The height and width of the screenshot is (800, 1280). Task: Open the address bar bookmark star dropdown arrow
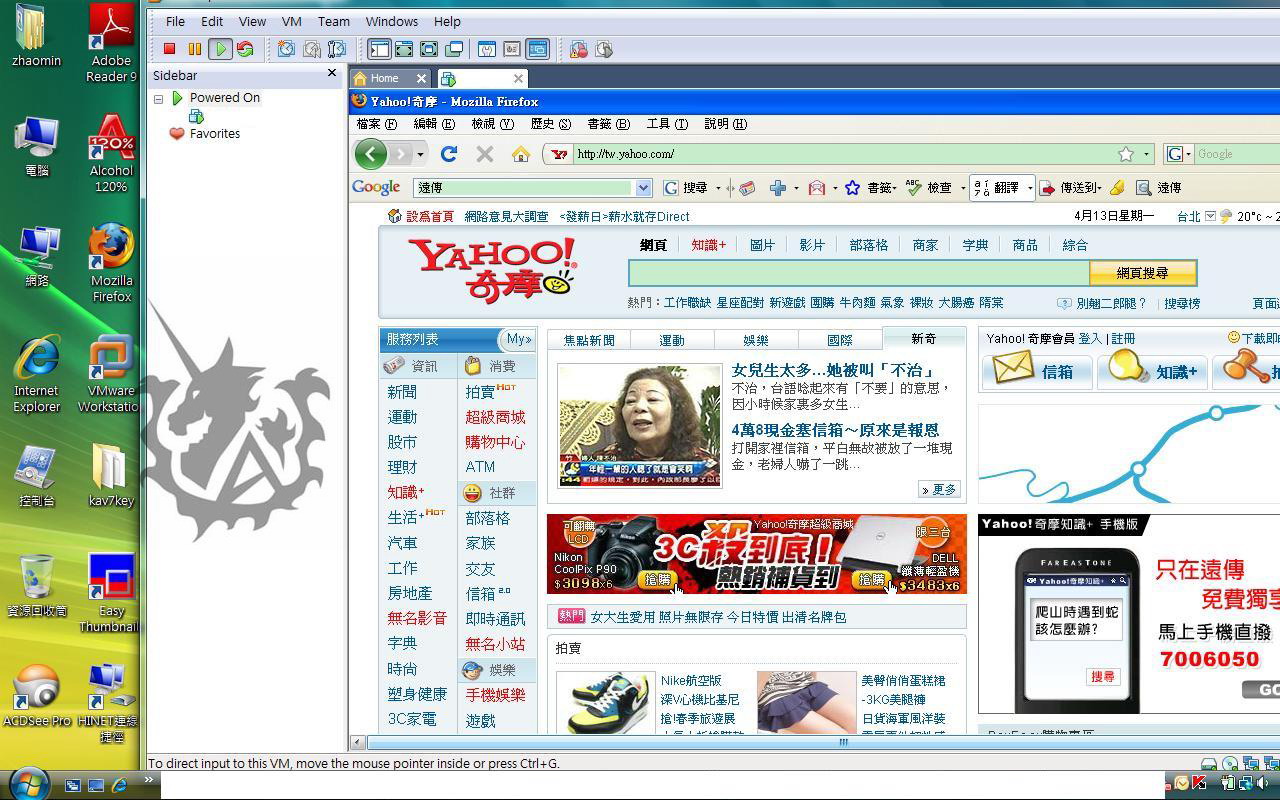[1147, 154]
